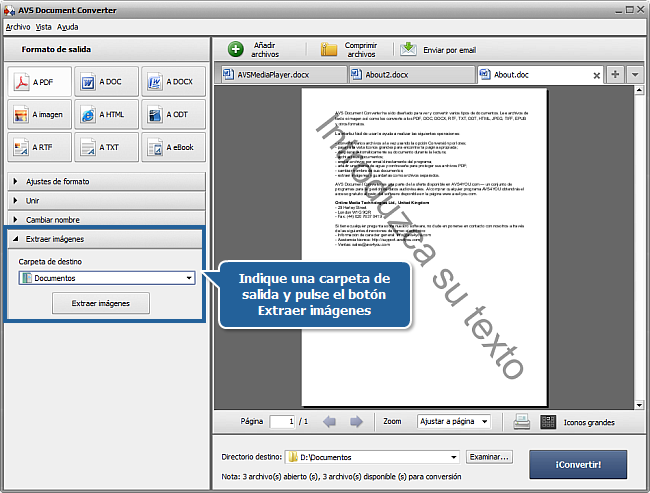Select the A DOC output format
The height and width of the screenshot is (493, 650).
[107, 82]
